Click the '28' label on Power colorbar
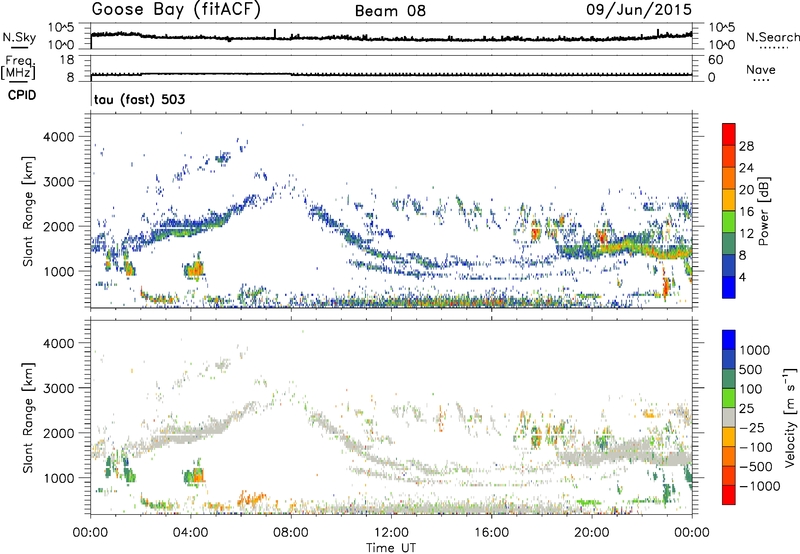 click(746, 146)
